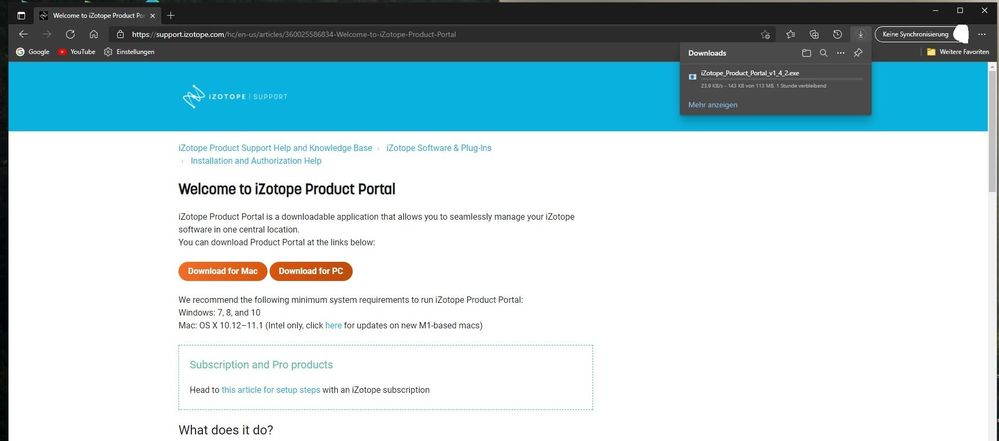Image resolution: width=999 pixels, height=441 pixels.
Task: Select the Welcome to iZotope Product Portal tab
Action: pyautogui.click(x=97, y=15)
